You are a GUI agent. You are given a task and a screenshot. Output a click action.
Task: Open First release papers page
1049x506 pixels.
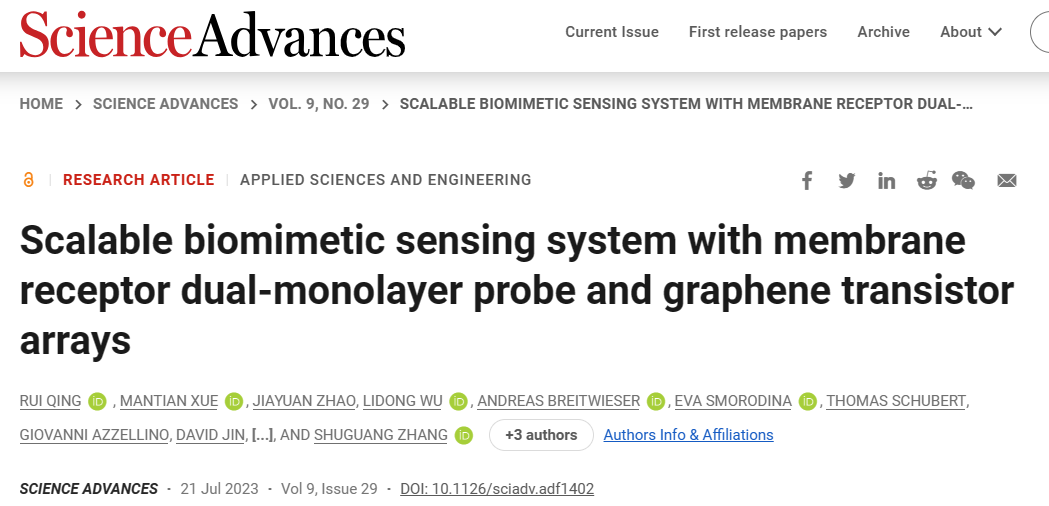click(758, 32)
